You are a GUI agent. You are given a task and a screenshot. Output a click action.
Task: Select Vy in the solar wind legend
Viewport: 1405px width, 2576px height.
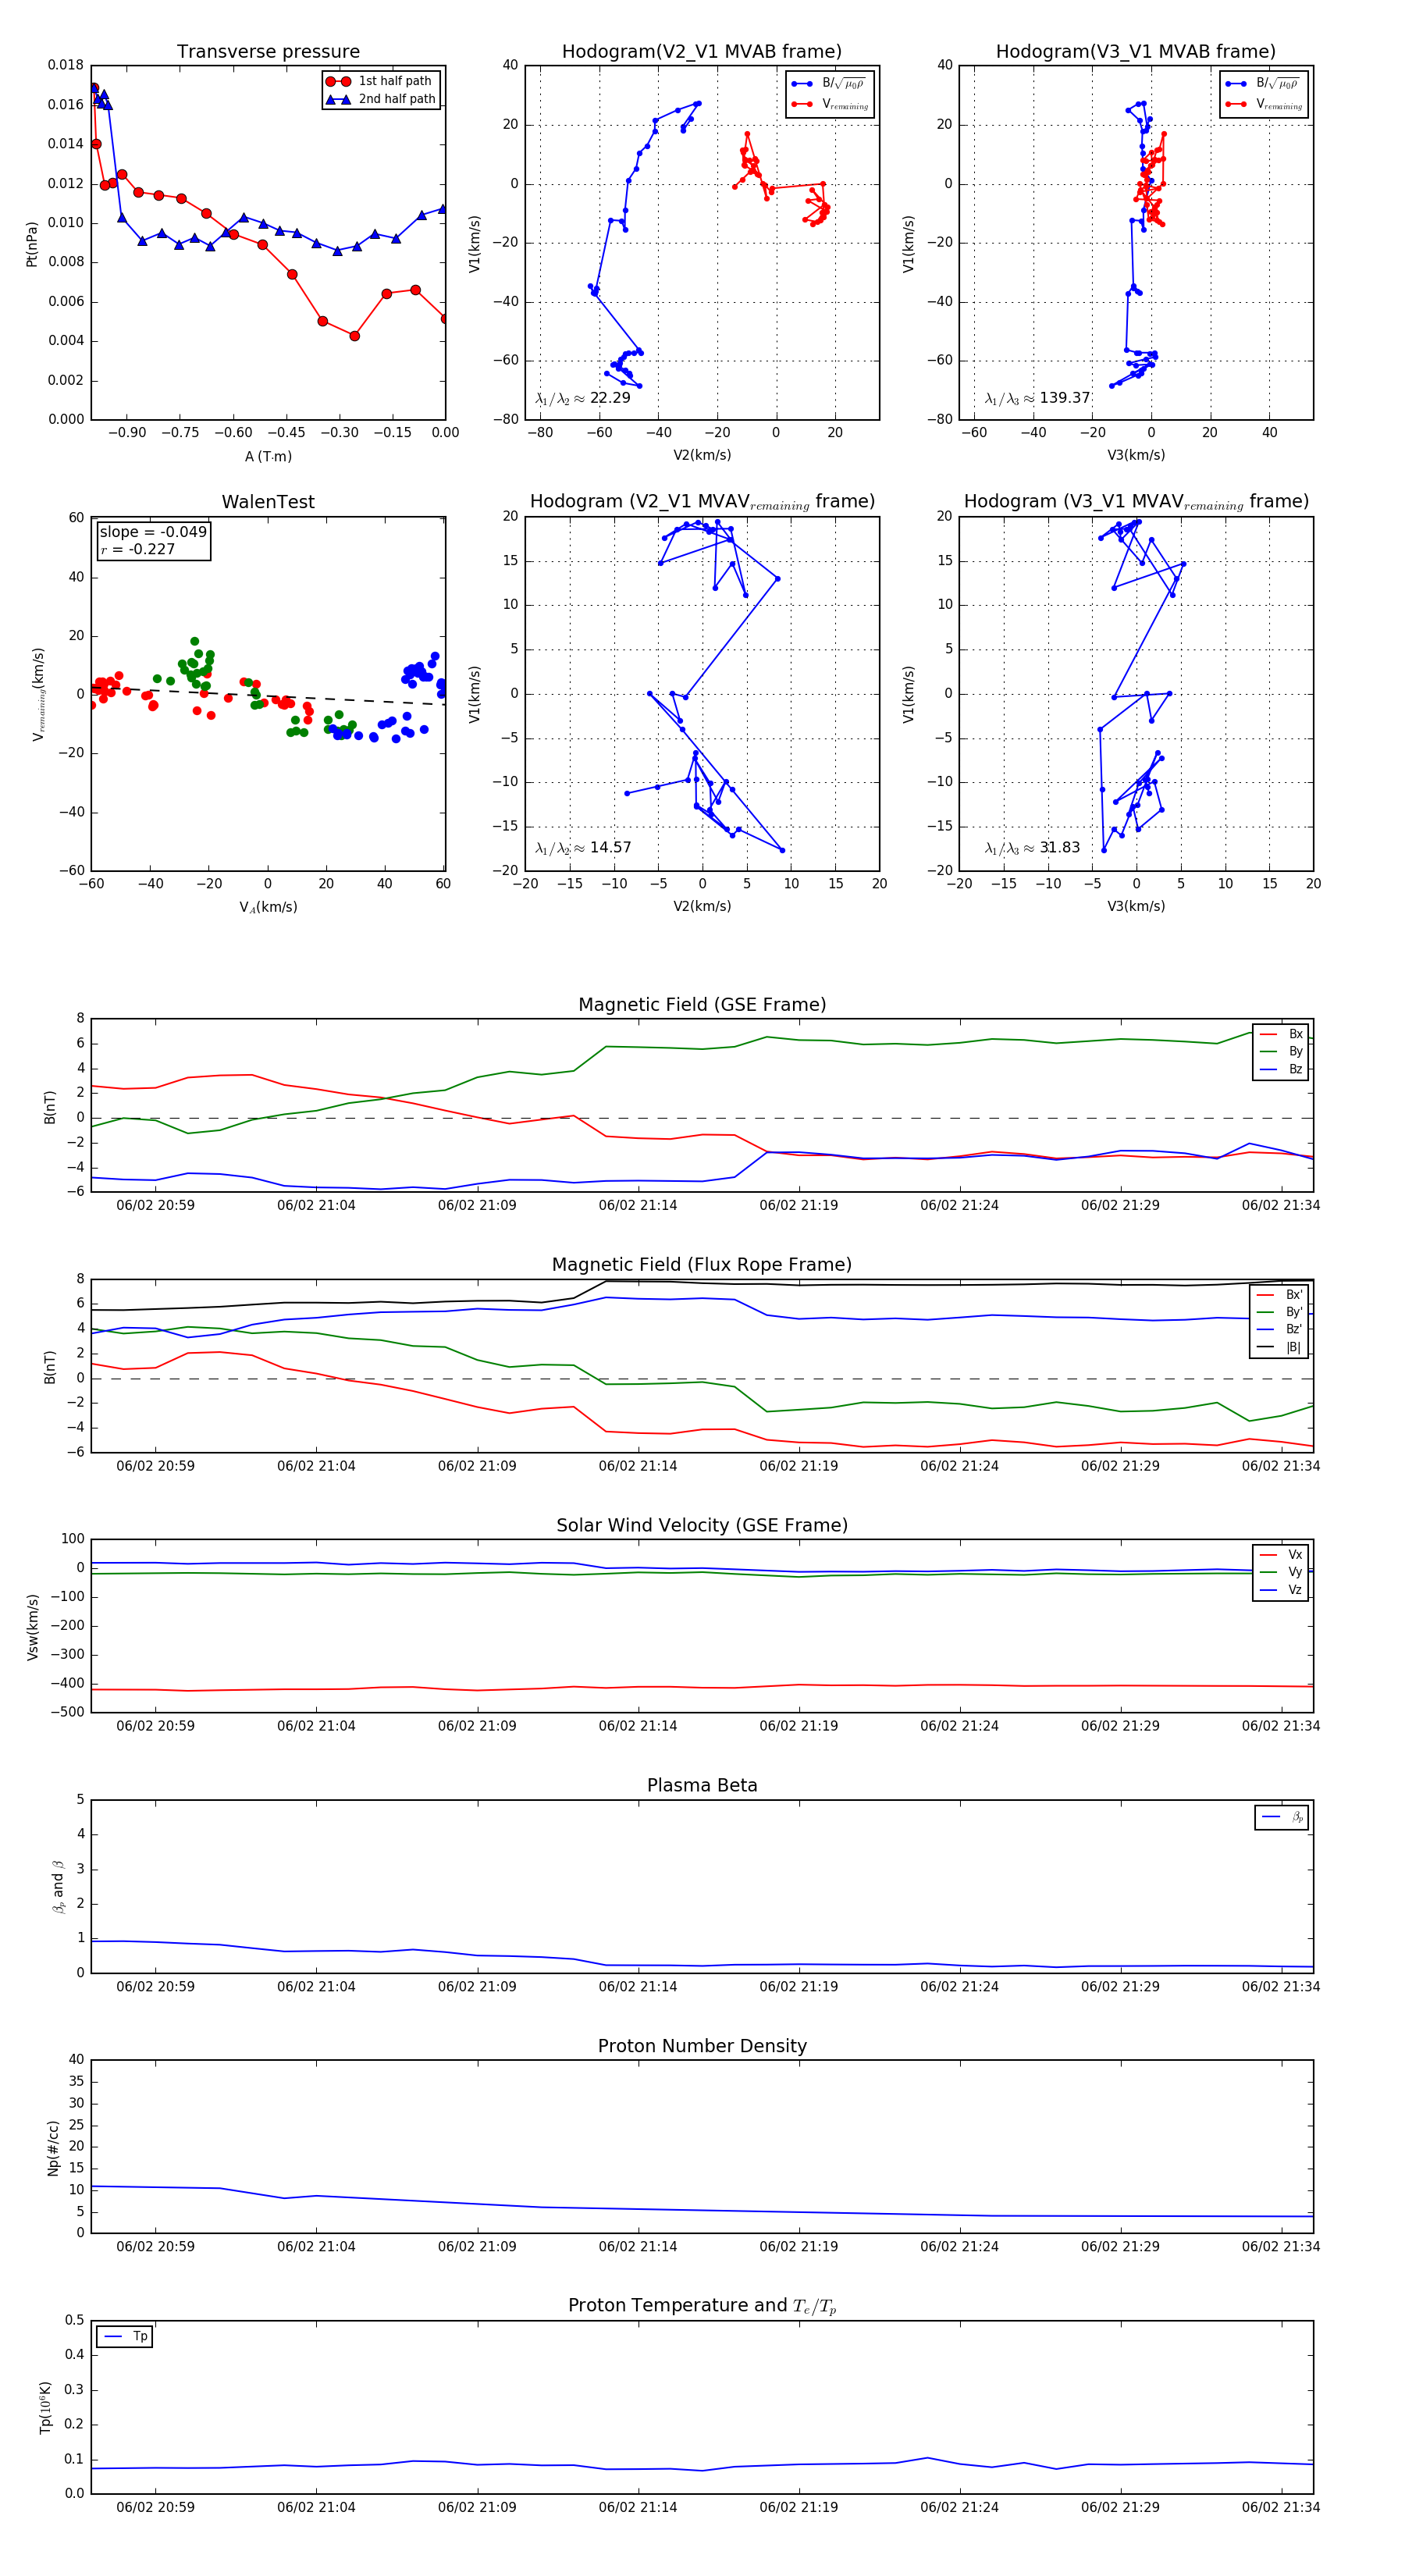point(1281,1572)
